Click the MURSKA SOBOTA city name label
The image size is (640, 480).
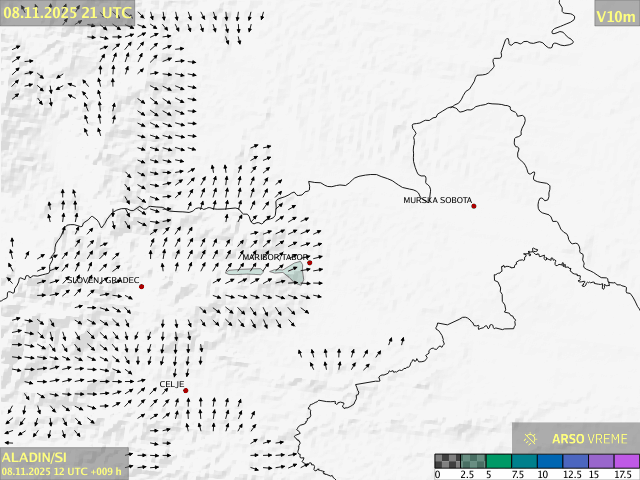tap(437, 200)
